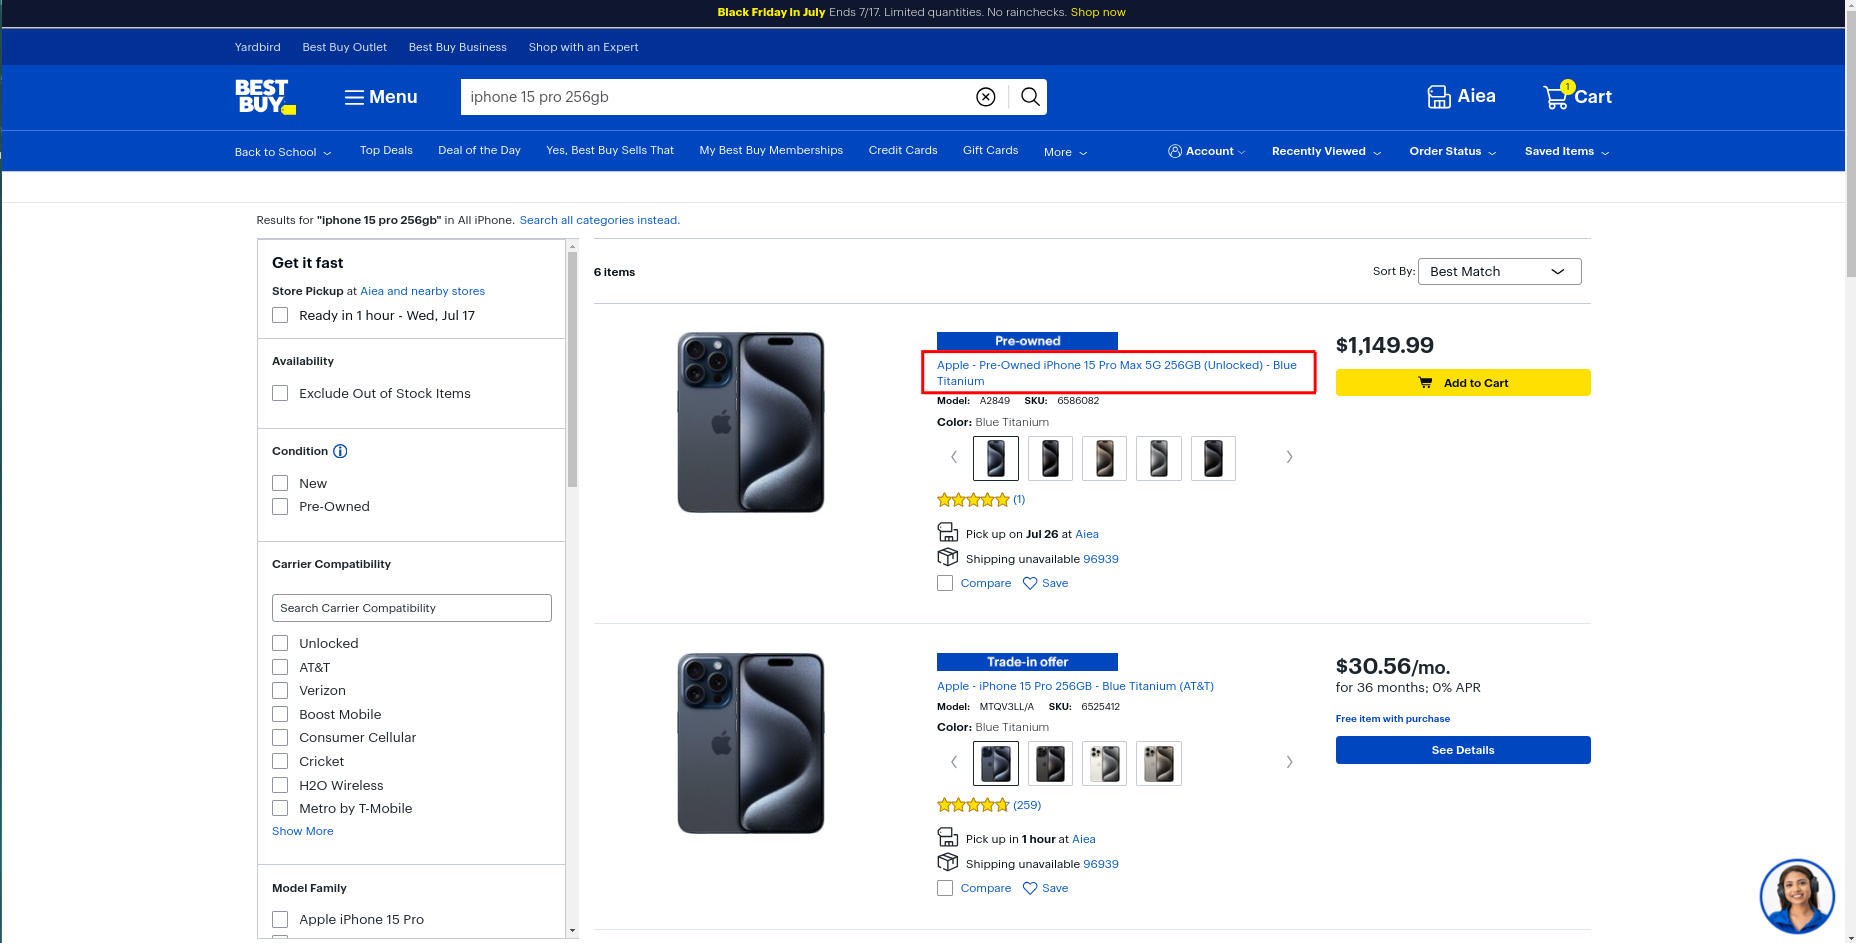The image size is (1856, 943).
Task: Enable Exclude Out of Stock Items
Action: coord(280,393)
